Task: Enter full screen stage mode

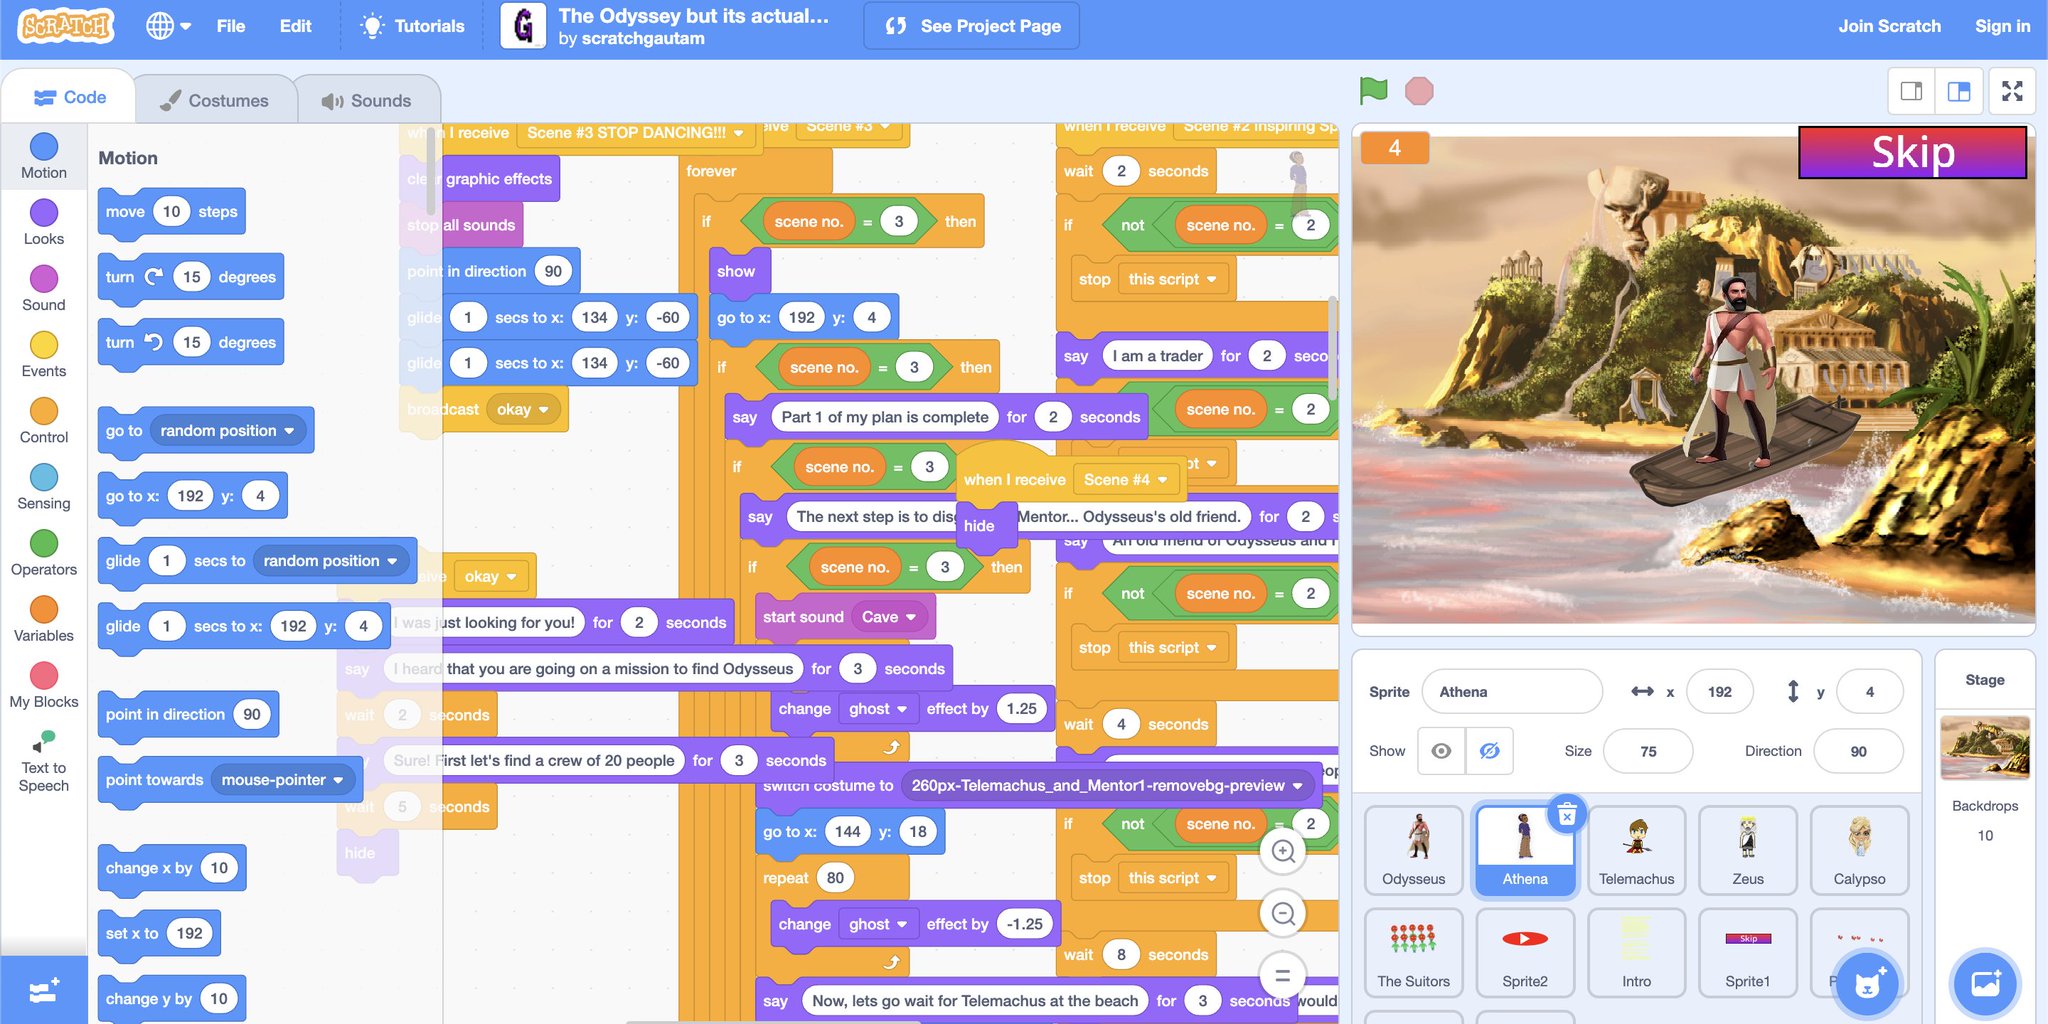Action: (x=2012, y=92)
